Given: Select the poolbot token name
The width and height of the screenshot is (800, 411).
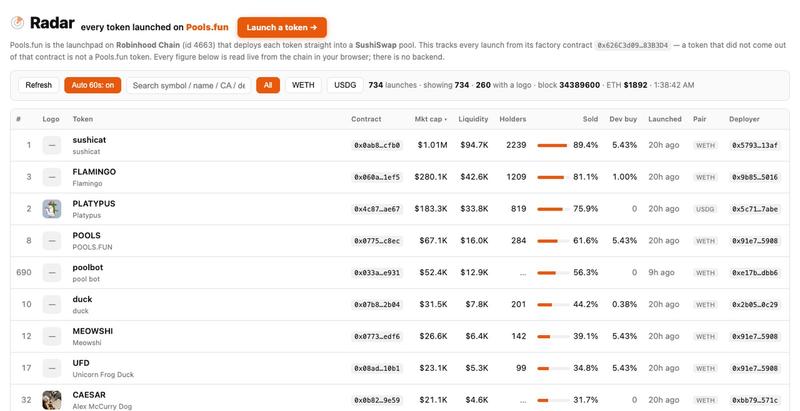Looking at the screenshot, I should click(88, 267).
